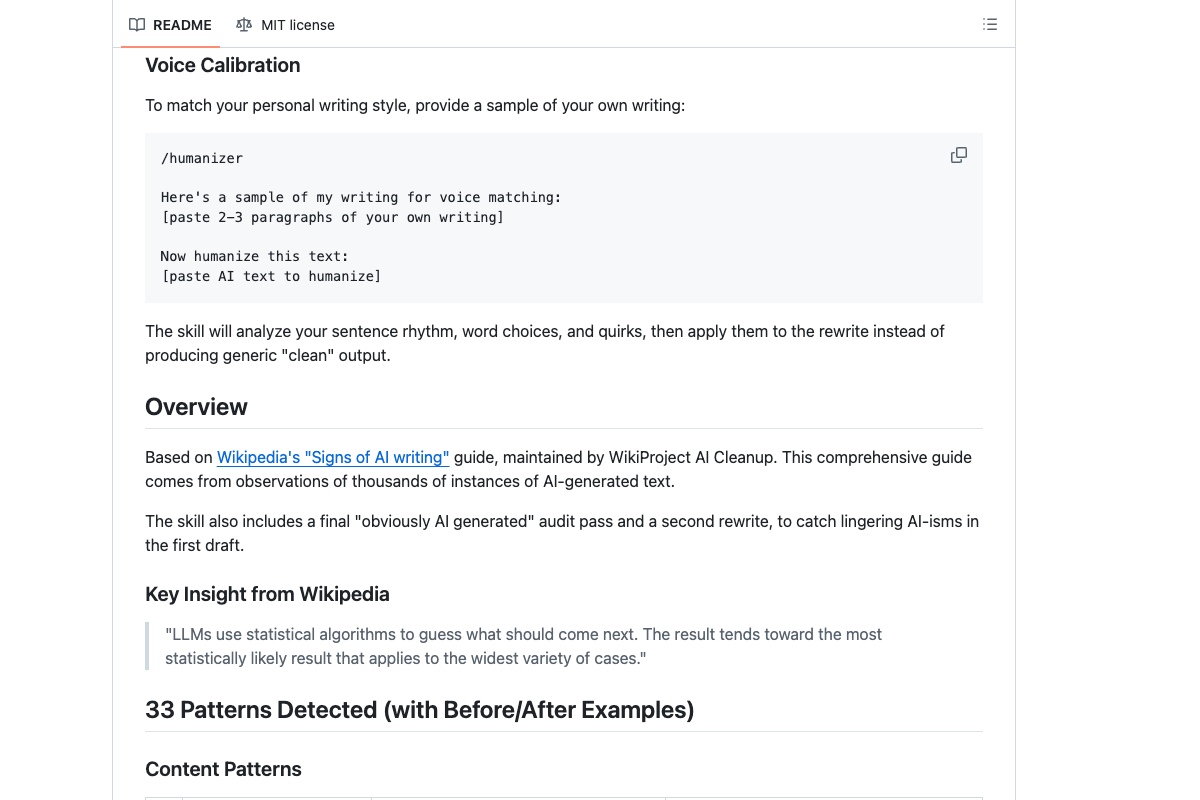This screenshot has height=800, width=1200.
Task: Click the Voice Calibration heading
Action: click(x=223, y=65)
